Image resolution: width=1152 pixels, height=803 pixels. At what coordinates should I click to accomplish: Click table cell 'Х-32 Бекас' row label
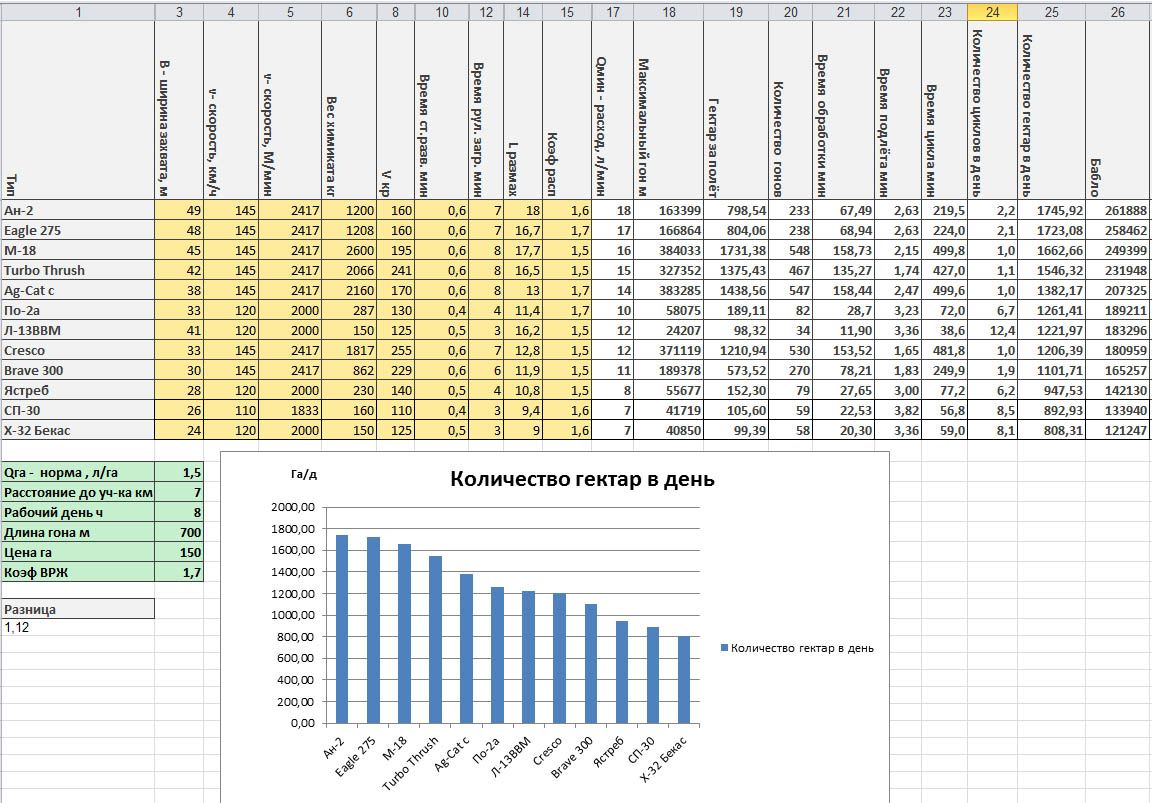coord(78,431)
